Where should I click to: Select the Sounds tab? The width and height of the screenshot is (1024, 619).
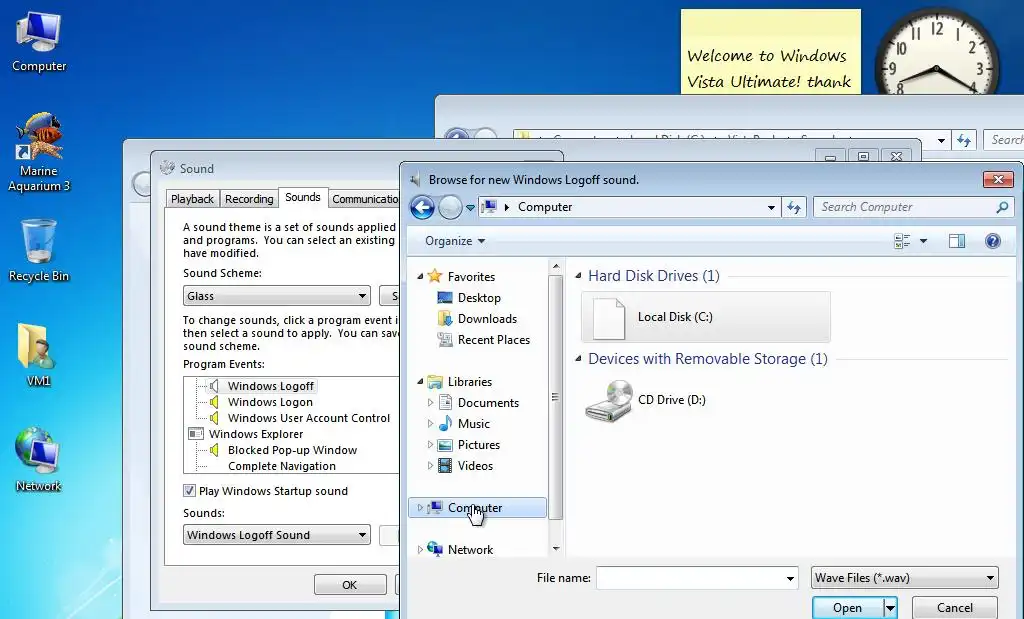(302, 197)
